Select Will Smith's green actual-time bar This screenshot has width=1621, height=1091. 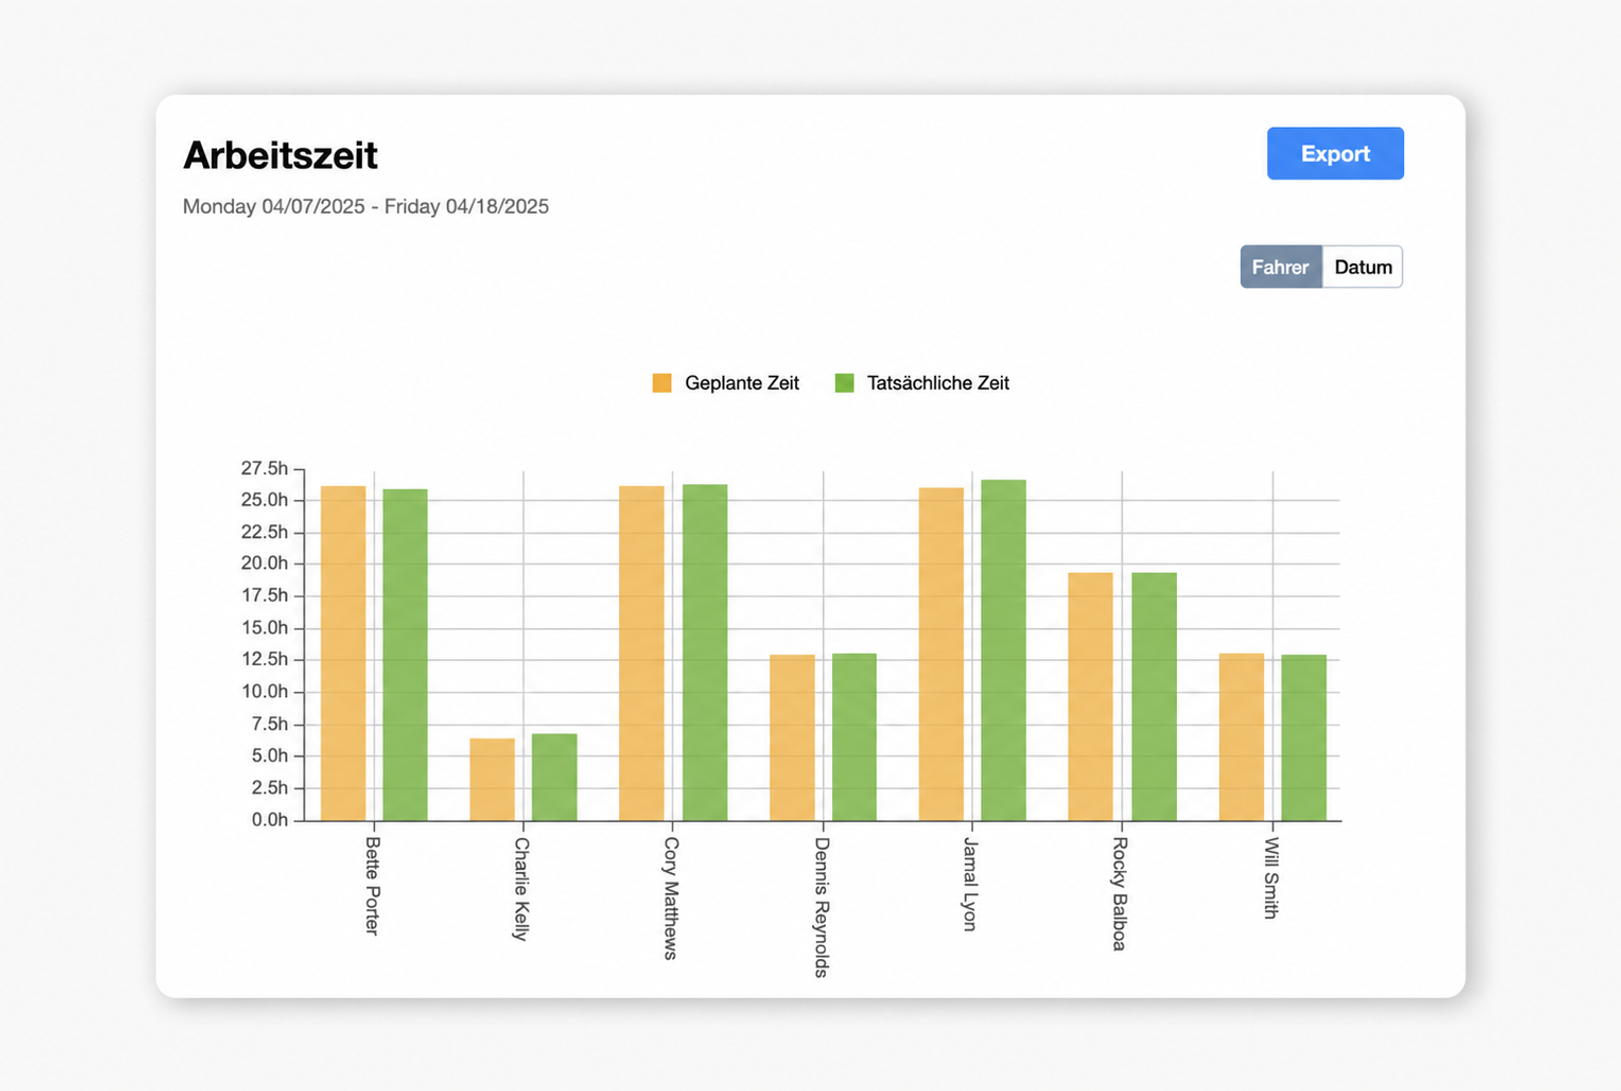[1304, 738]
